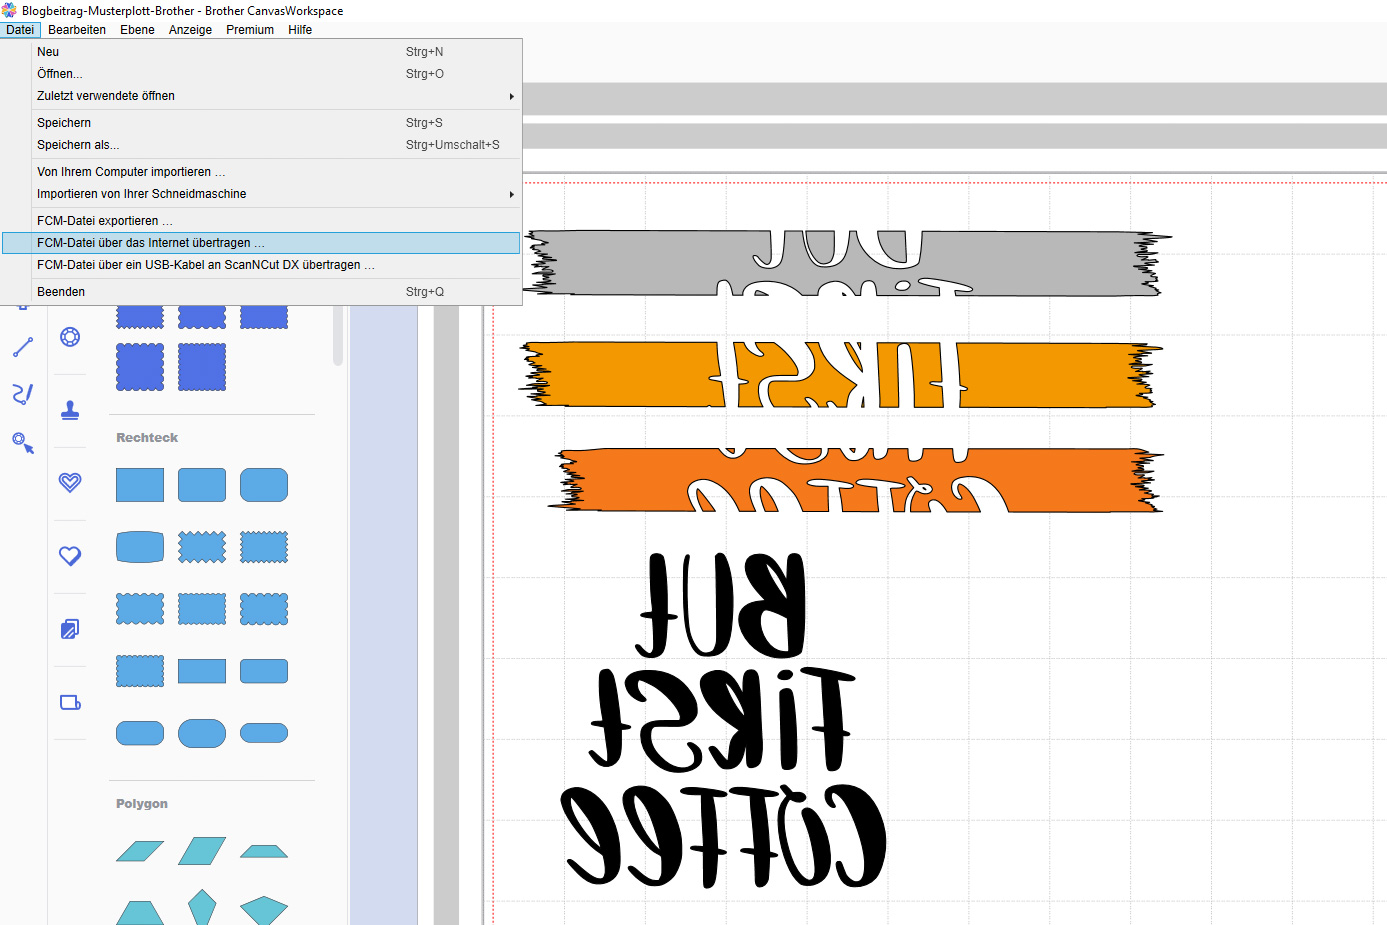
Task: Select the straight line drawing tool
Action: pyautogui.click(x=23, y=347)
